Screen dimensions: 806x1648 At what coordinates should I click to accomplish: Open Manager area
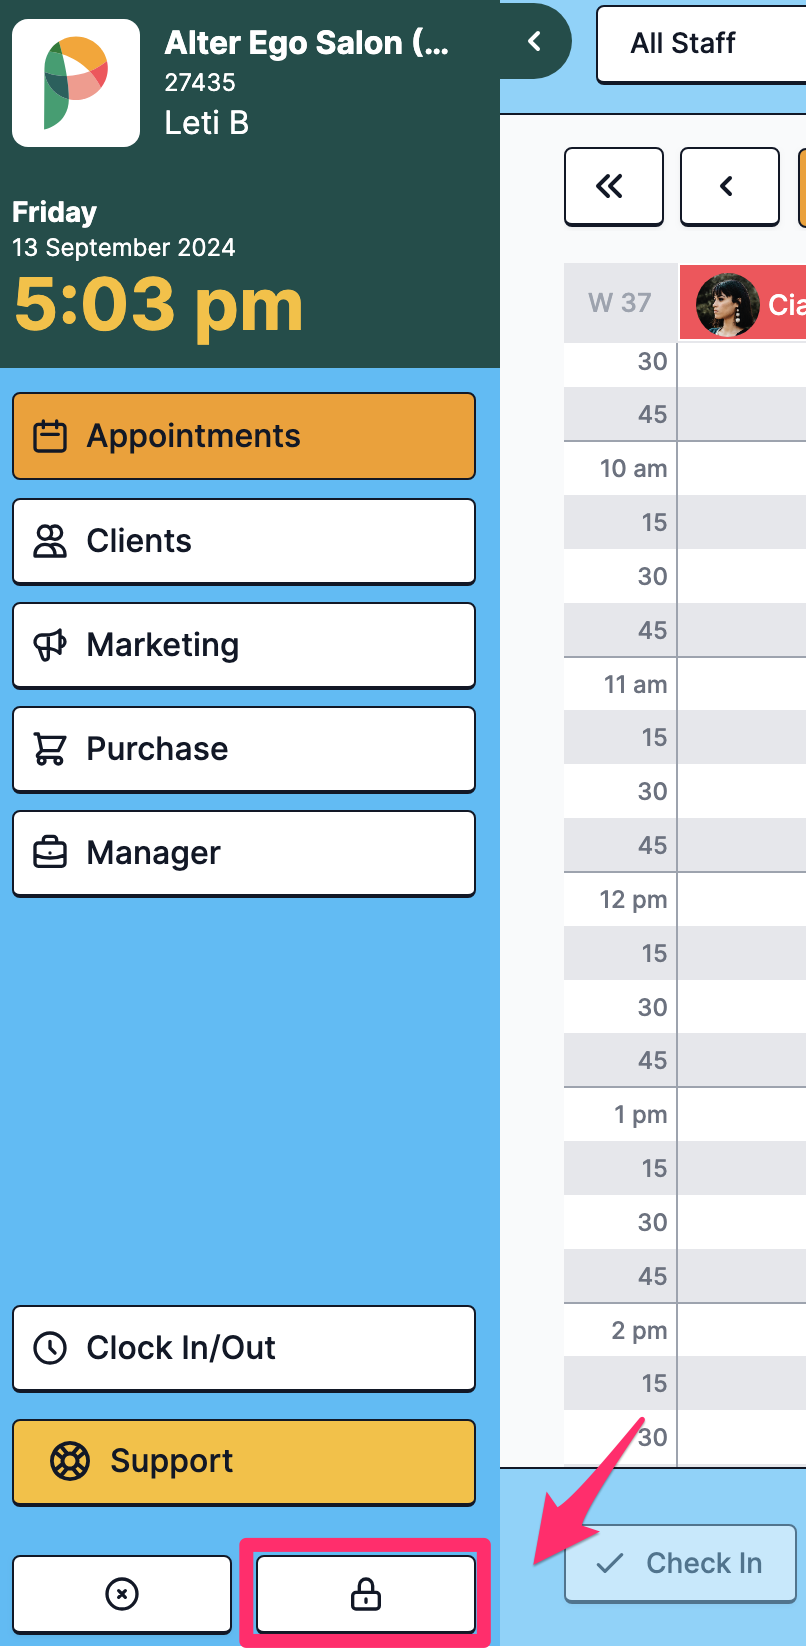pyautogui.click(x=244, y=853)
